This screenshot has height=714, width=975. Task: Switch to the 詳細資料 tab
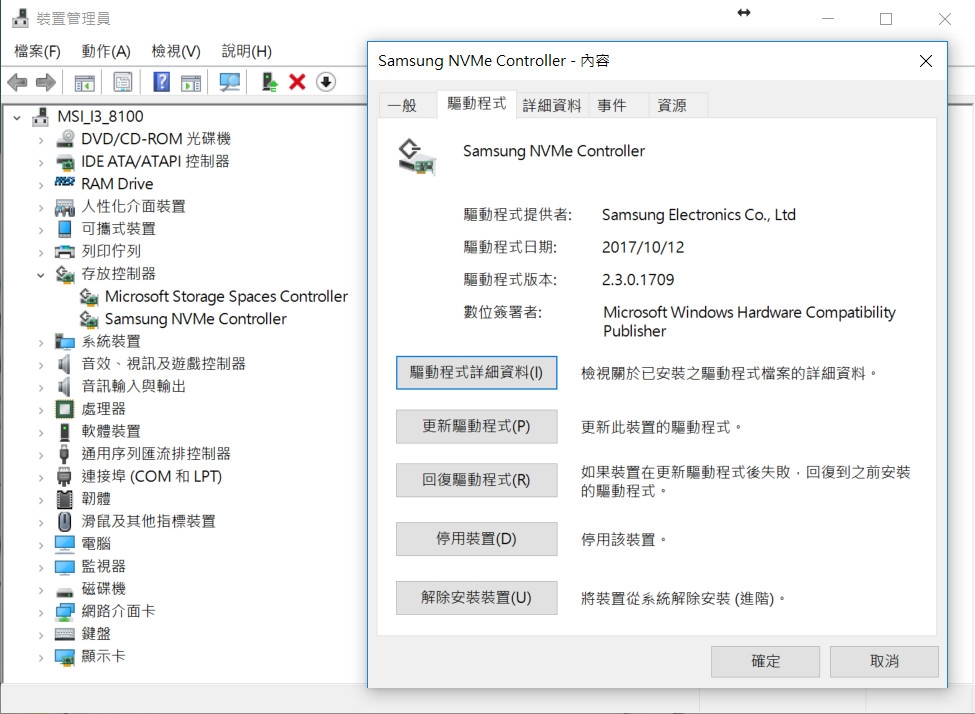click(552, 105)
